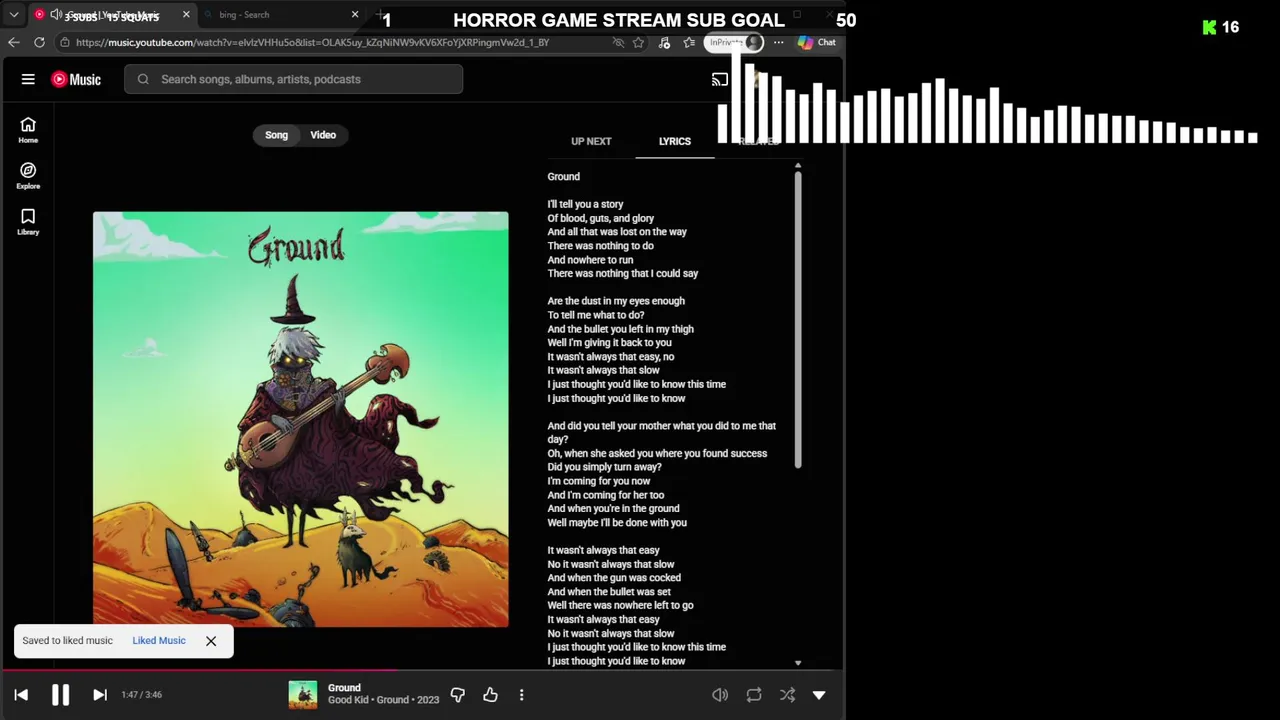Screen dimensions: 1280x720
Task: Open the browser tab search dropdown
Action: (x=14, y=15)
